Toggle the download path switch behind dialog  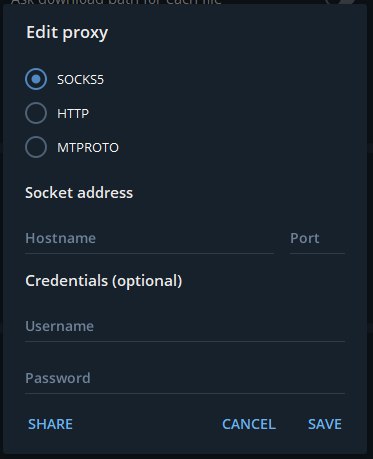click(340, 2)
